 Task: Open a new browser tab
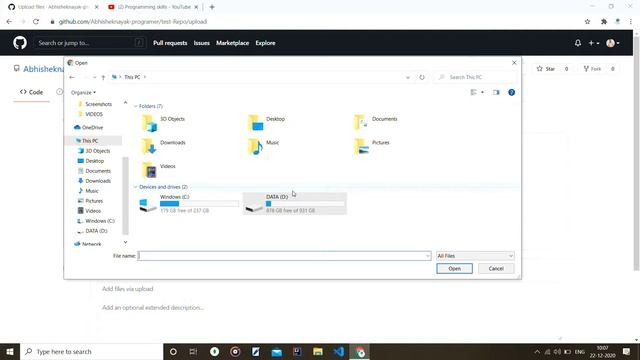212,7
